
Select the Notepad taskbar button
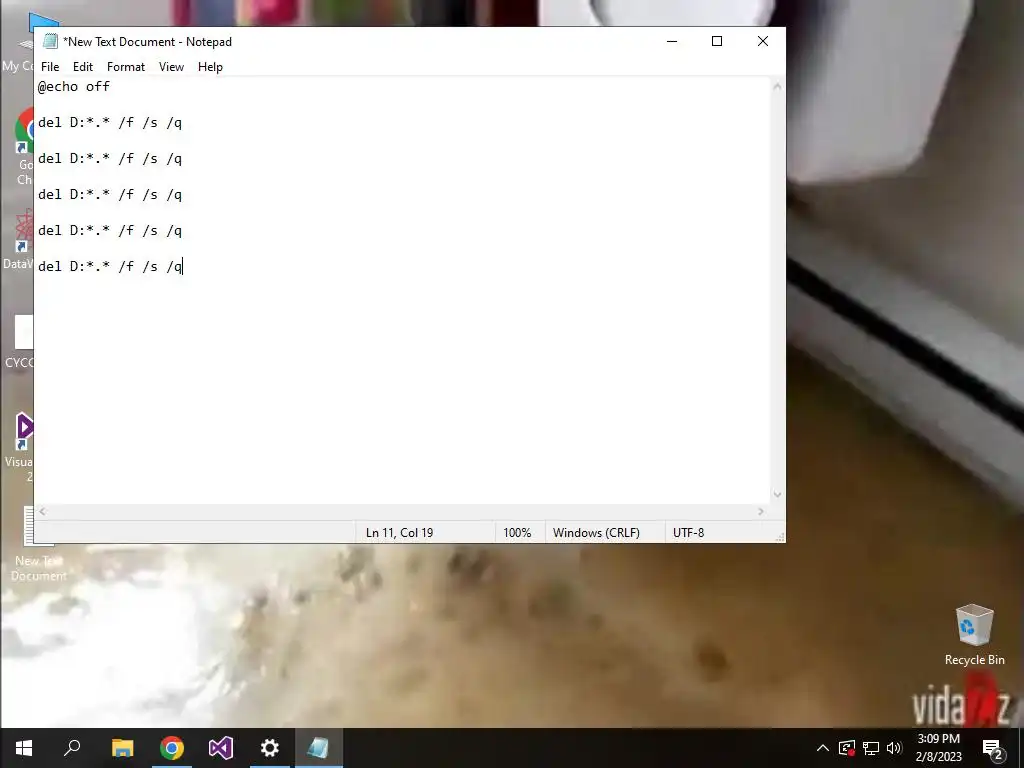(319, 748)
